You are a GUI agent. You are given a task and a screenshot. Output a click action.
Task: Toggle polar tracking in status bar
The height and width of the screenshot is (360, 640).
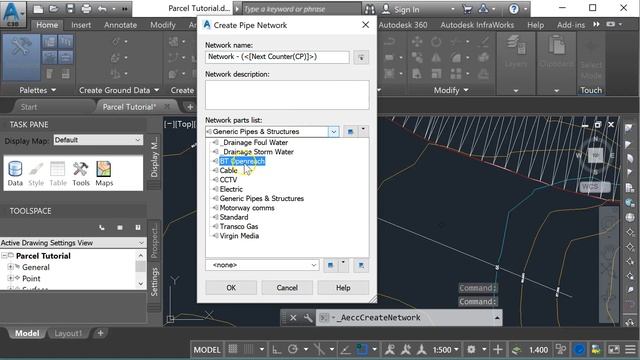pyautogui.click(x=292, y=349)
